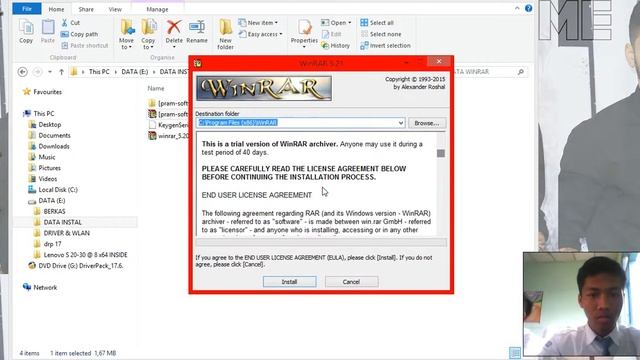The height and width of the screenshot is (360, 640).
Task: Click the search magnifier in Explorer
Action: point(521,72)
